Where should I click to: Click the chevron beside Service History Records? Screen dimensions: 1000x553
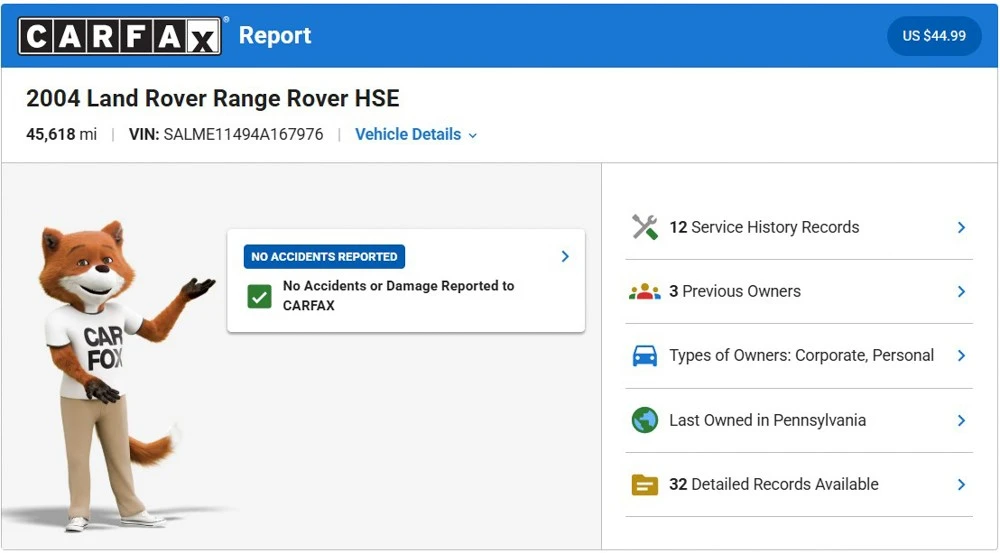tap(961, 228)
